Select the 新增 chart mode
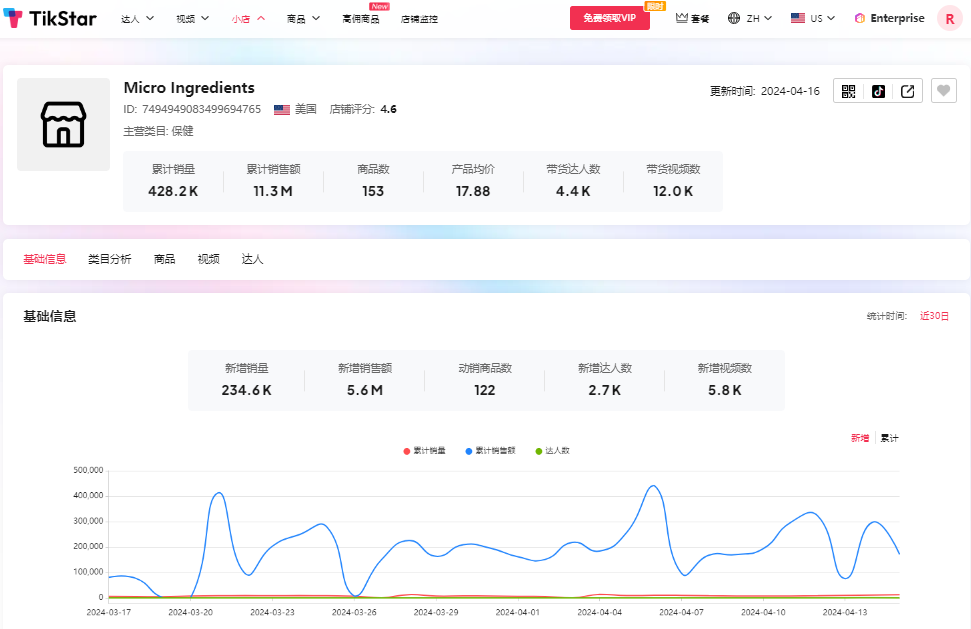The height and width of the screenshot is (629, 971). click(x=860, y=438)
